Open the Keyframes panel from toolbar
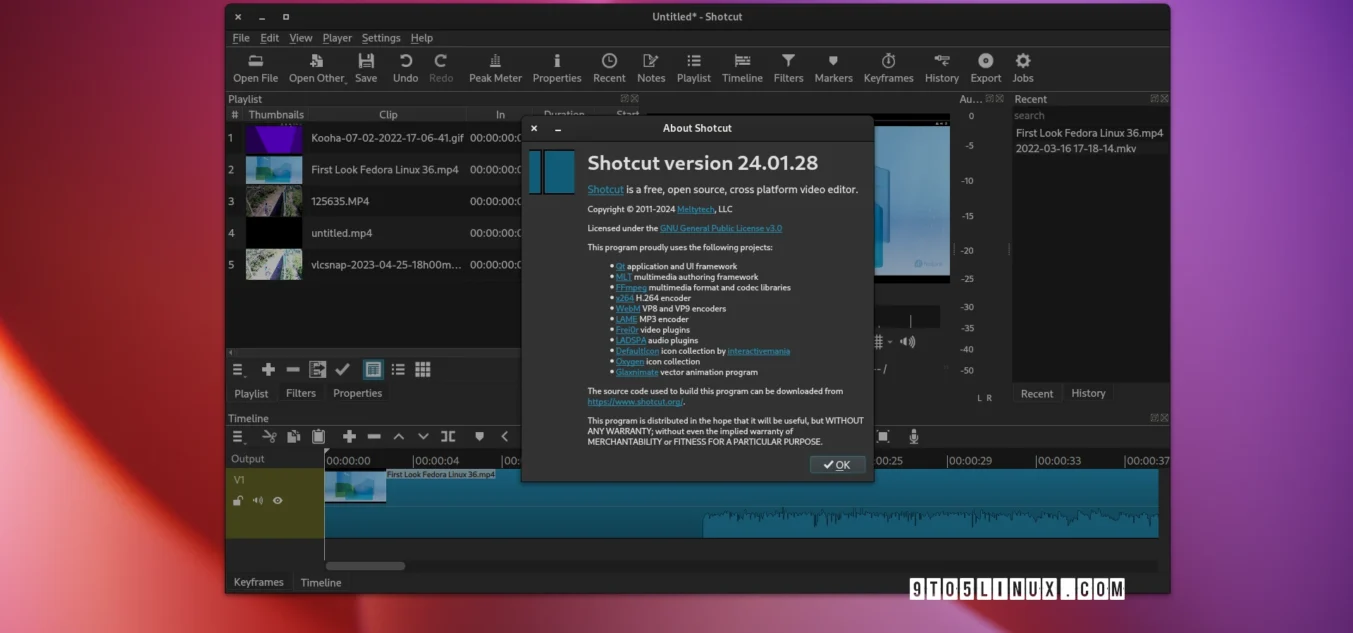 point(888,68)
